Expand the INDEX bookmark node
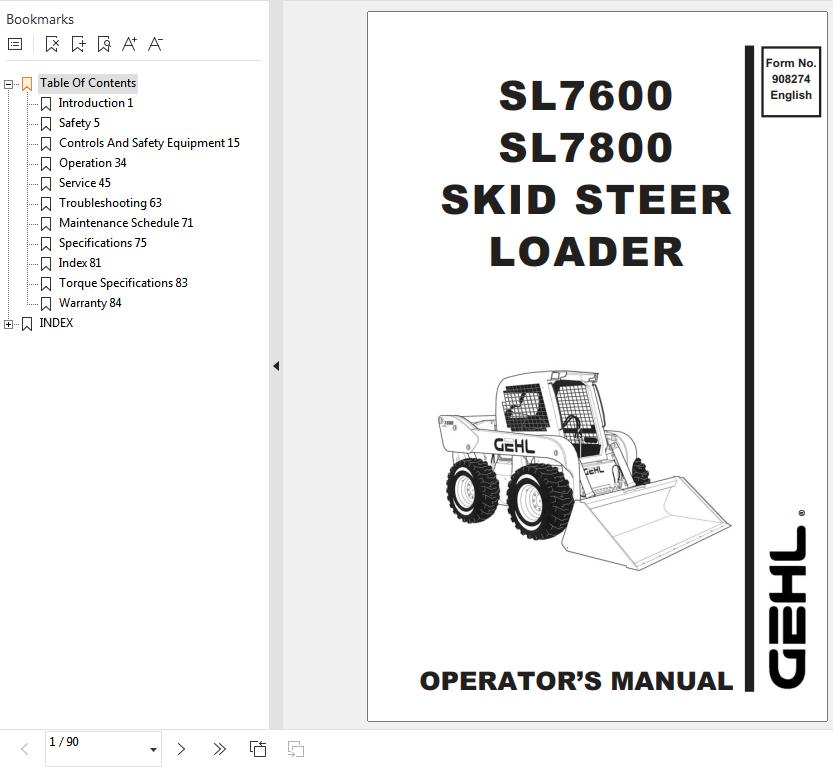Image resolution: width=833 pixels, height=767 pixels. click(x=8, y=325)
